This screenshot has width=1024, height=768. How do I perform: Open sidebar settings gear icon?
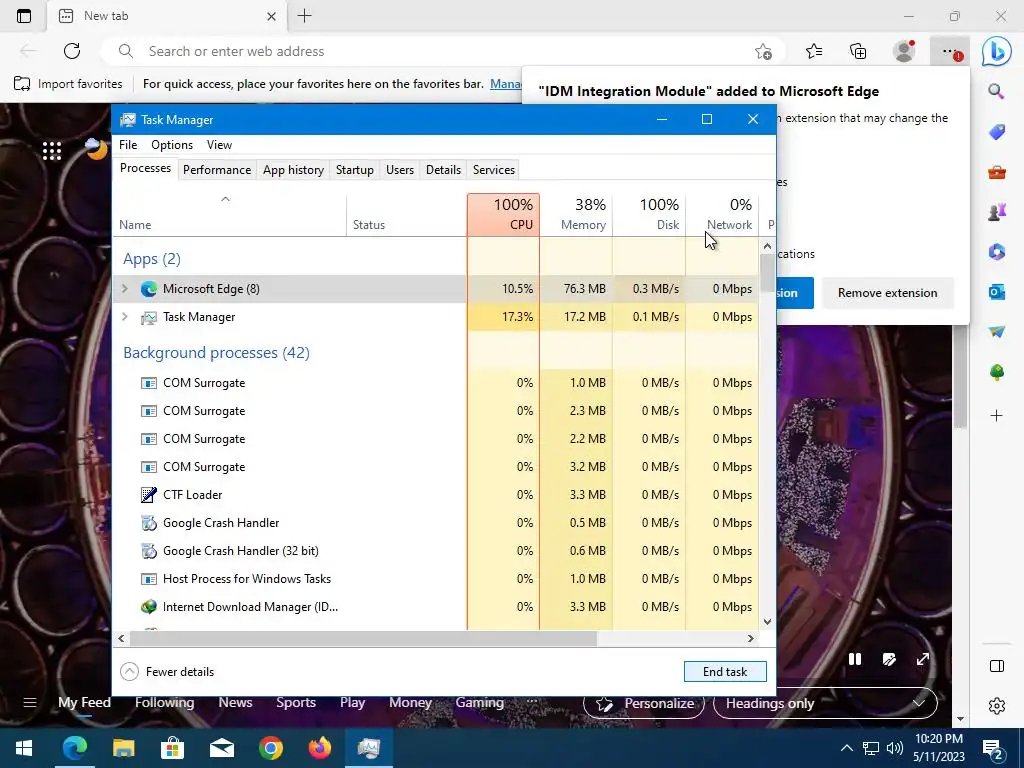coord(997,706)
